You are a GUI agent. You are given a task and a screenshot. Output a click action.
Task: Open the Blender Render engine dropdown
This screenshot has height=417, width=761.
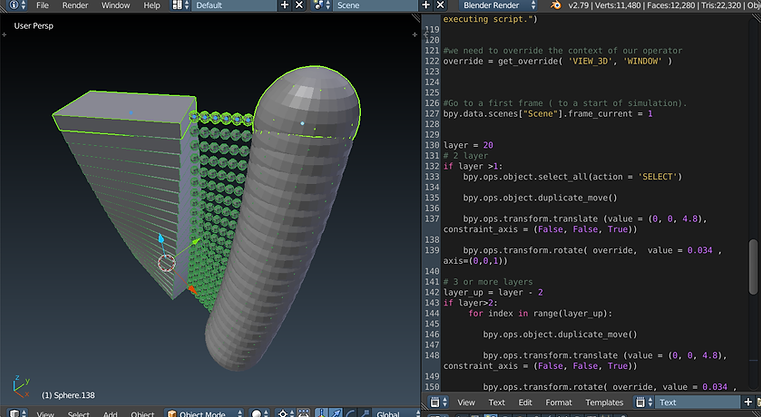(x=498, y=5)
